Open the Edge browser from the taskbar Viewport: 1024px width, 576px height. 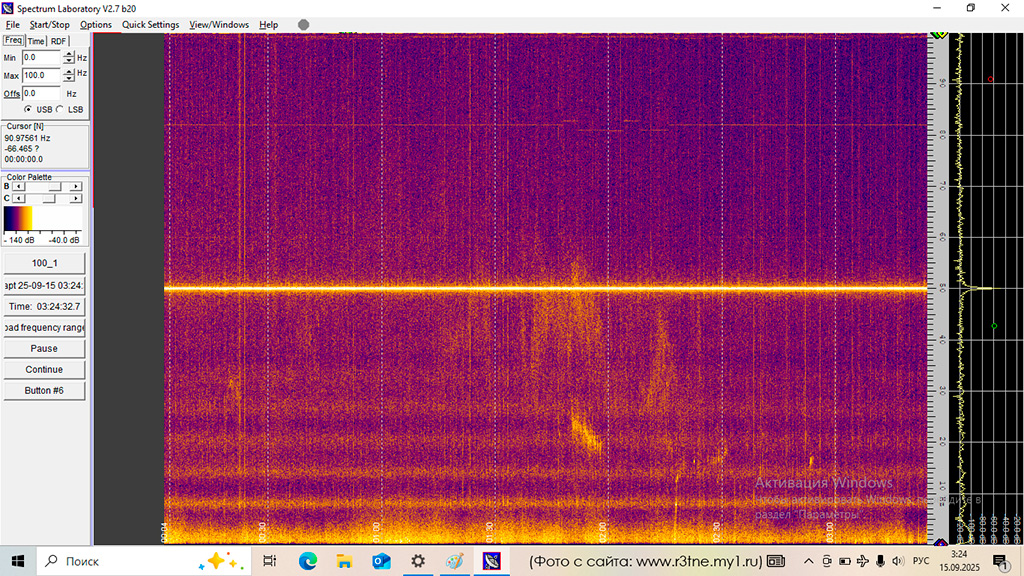pyautogui.click(x=308, y=560)
